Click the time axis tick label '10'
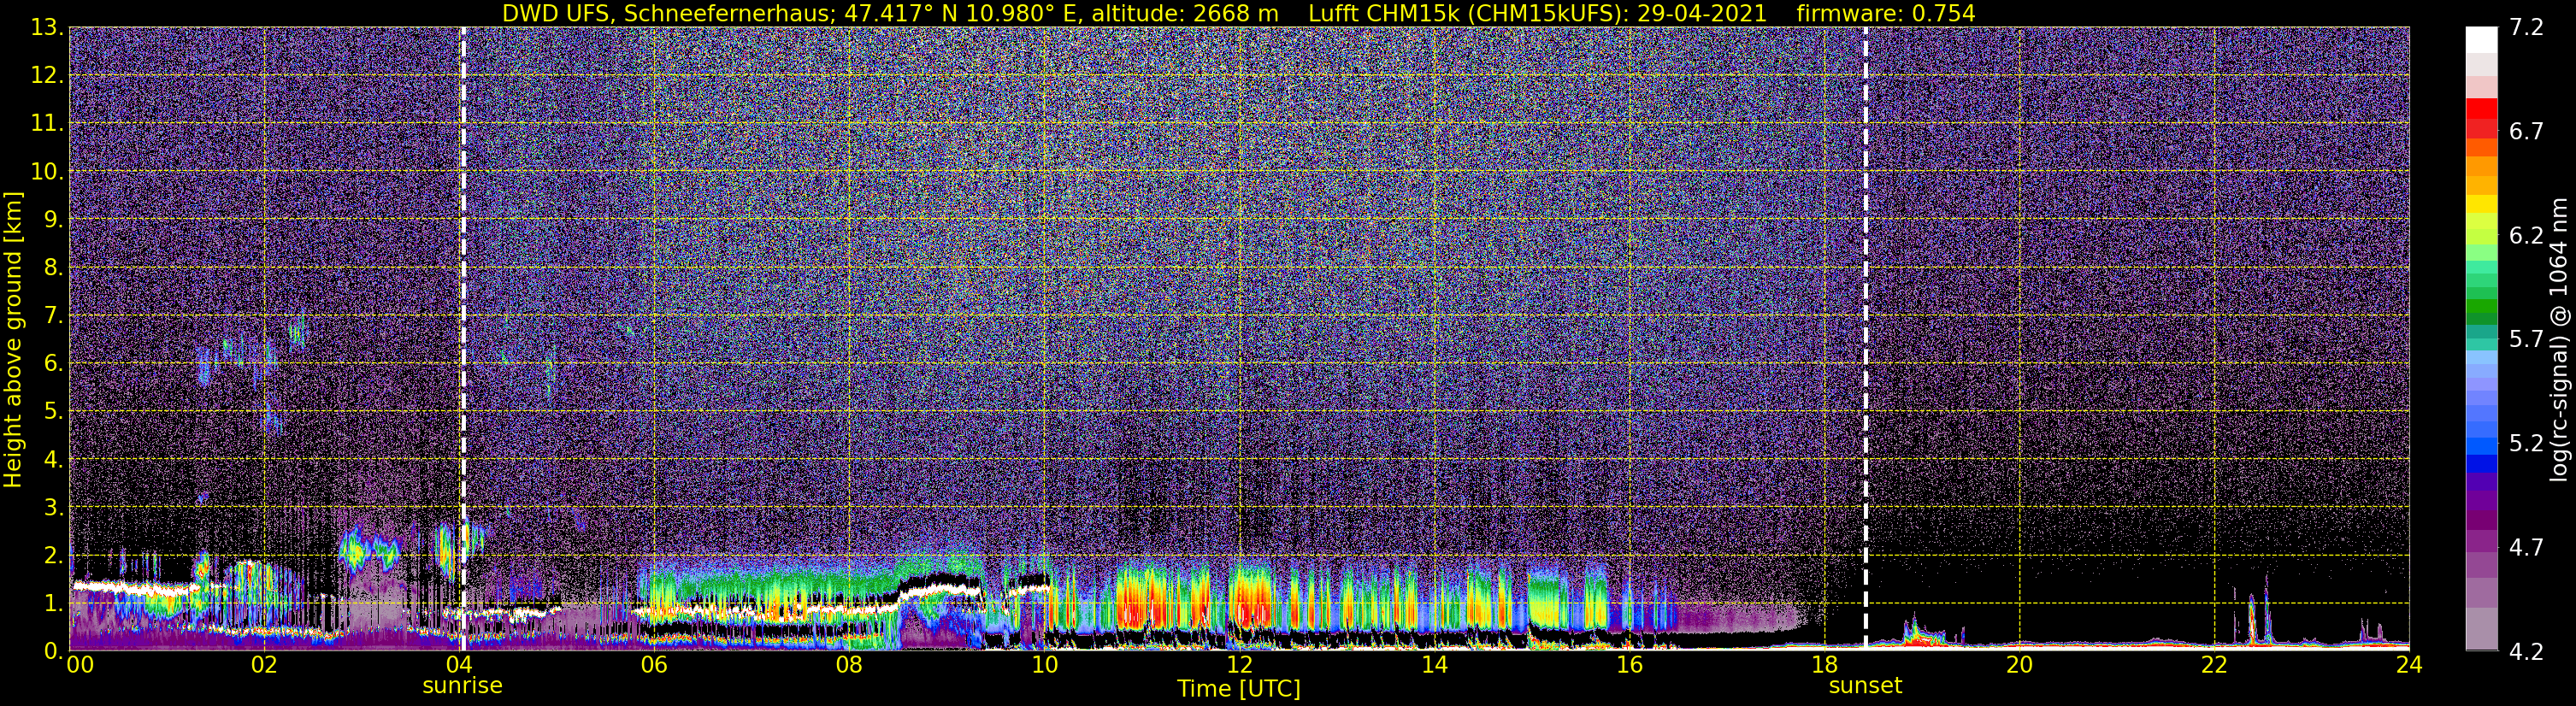Viewport: 2576px width, 706px height. point(1044,666)
